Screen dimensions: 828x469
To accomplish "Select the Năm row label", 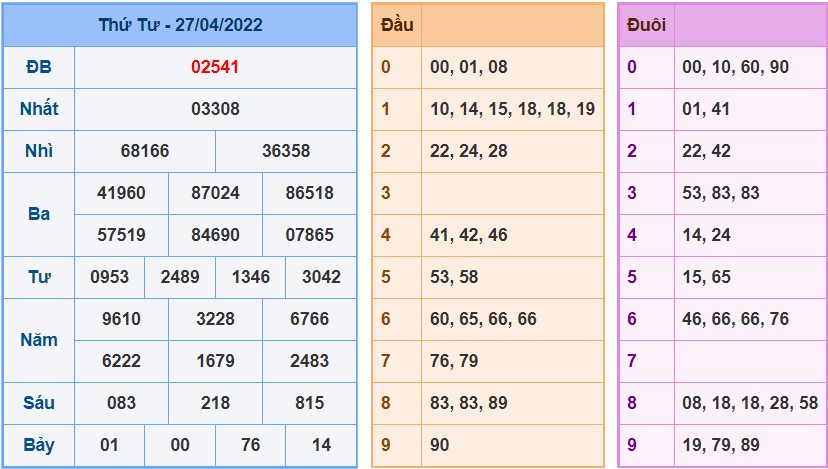I will coord(39,340).
